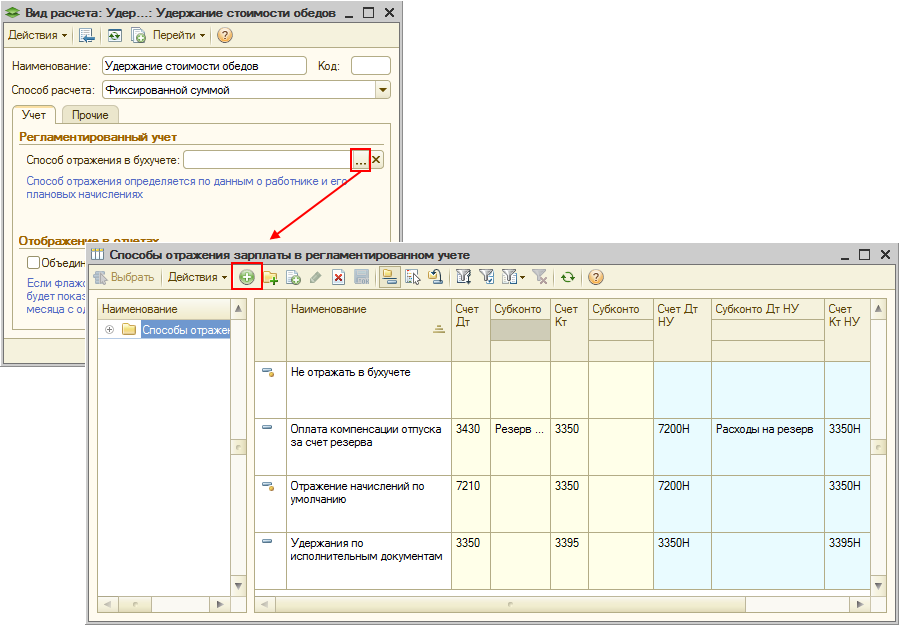Toggle the Объедин... checkbox
The width and height of the screenshot is (899, 636).
[x=34, y=263]
